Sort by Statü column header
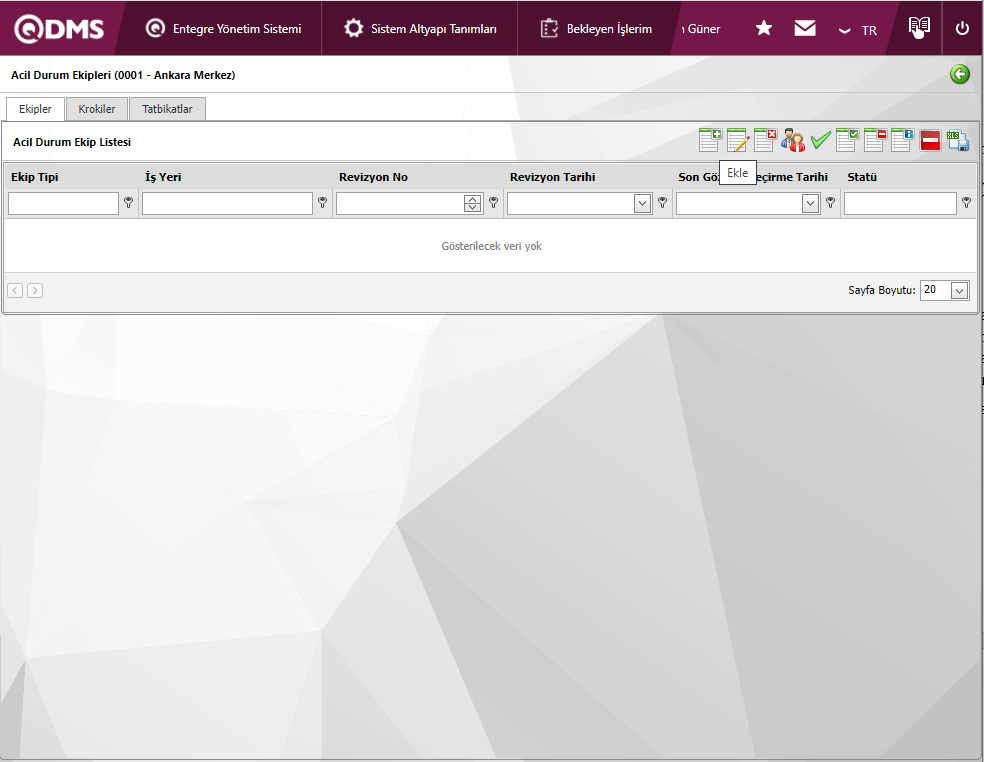The image size is (984, 762). click(862, 177)
